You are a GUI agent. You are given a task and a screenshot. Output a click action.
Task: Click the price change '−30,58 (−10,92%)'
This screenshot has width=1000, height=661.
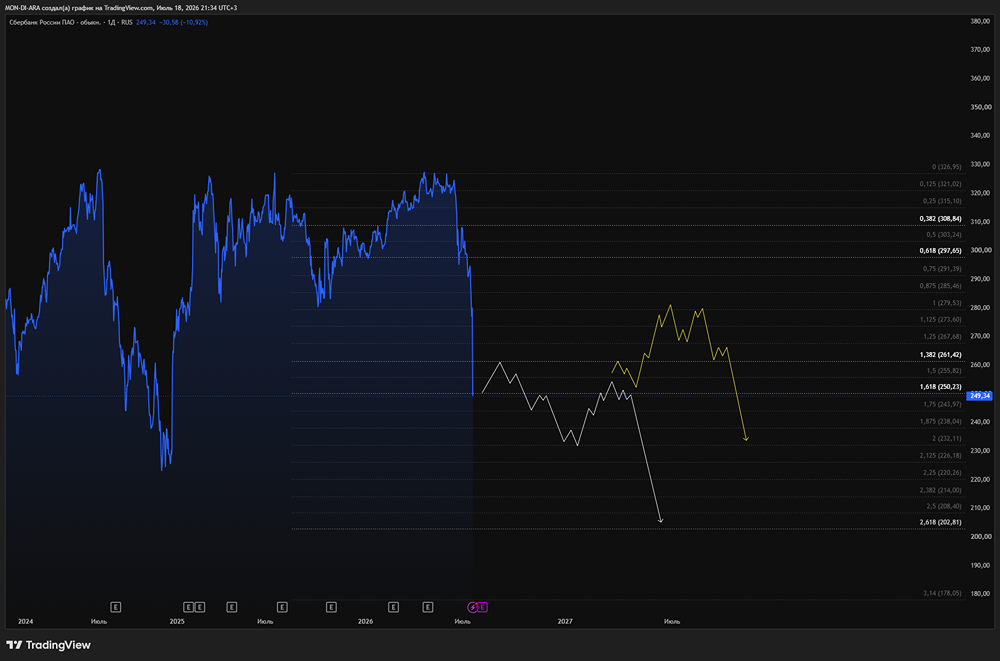tap(184, 22)
